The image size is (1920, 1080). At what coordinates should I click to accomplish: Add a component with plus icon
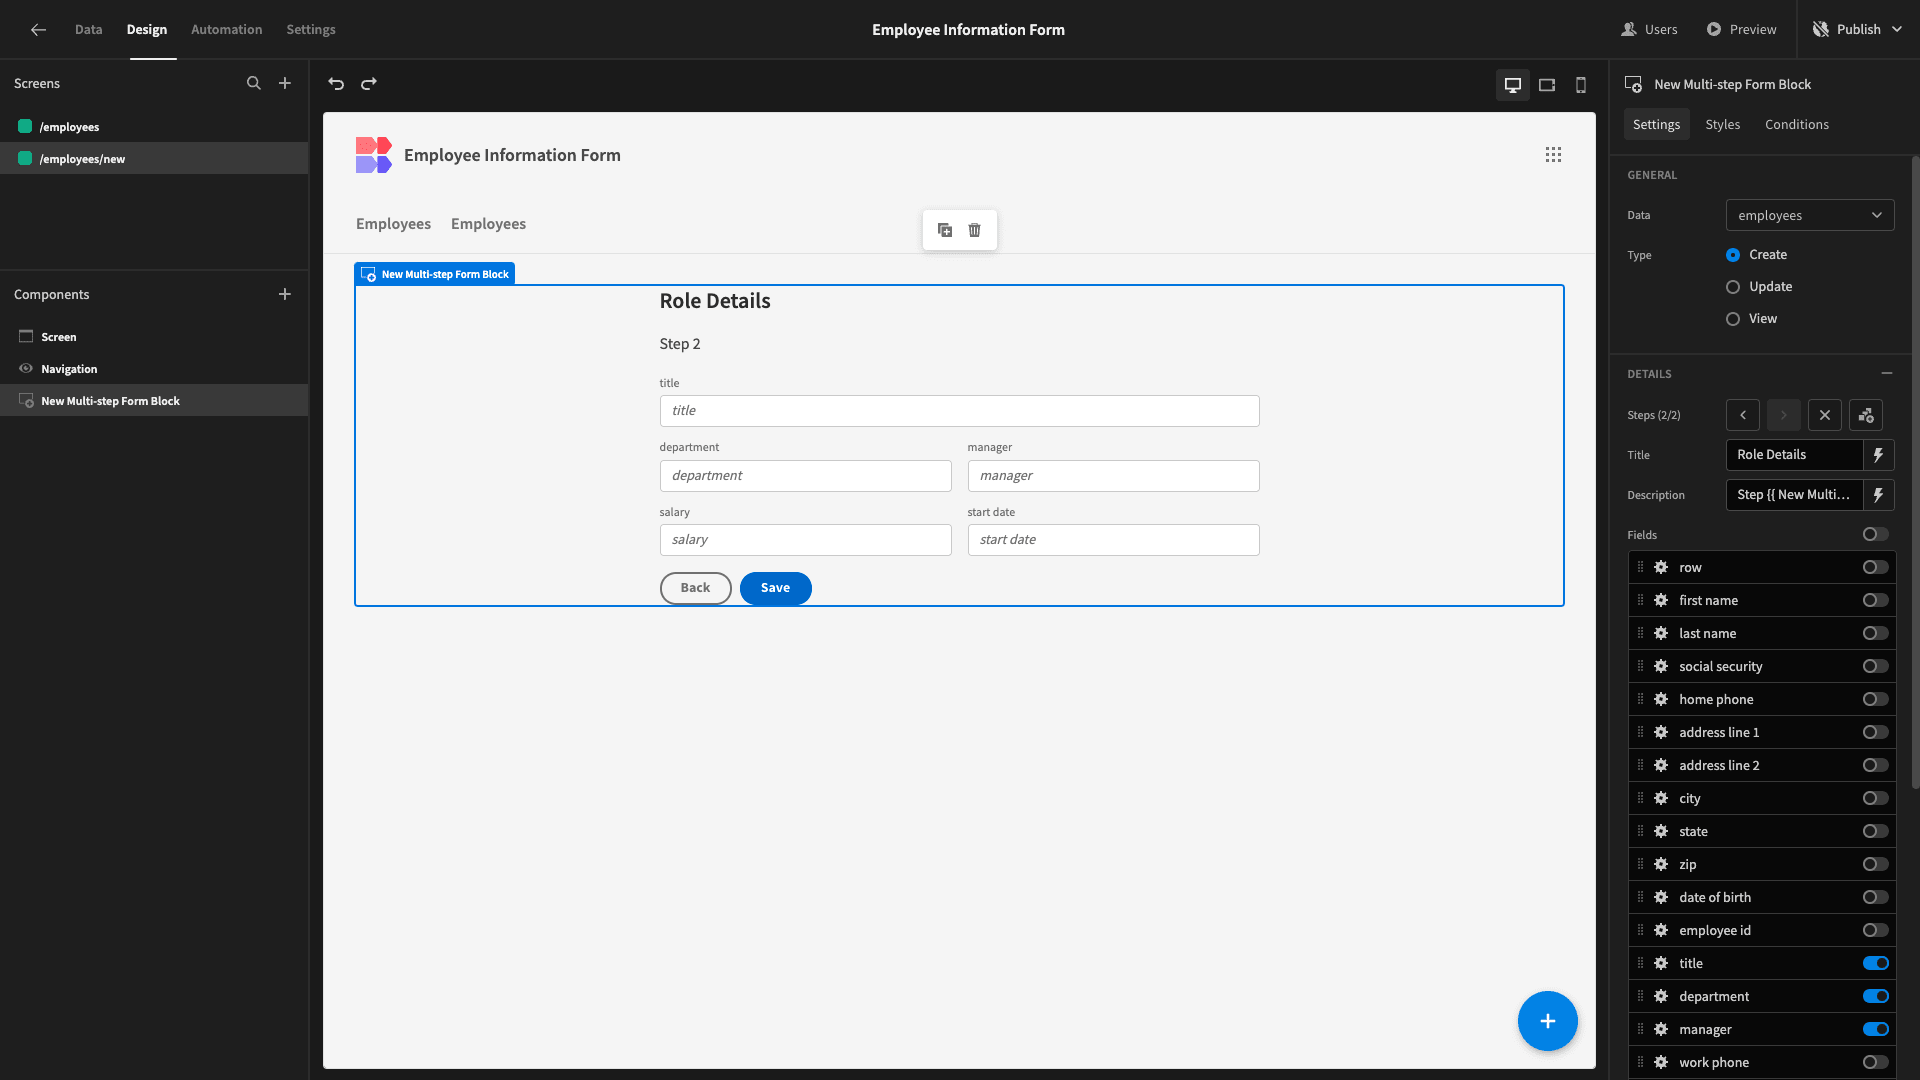click(285, 294)
